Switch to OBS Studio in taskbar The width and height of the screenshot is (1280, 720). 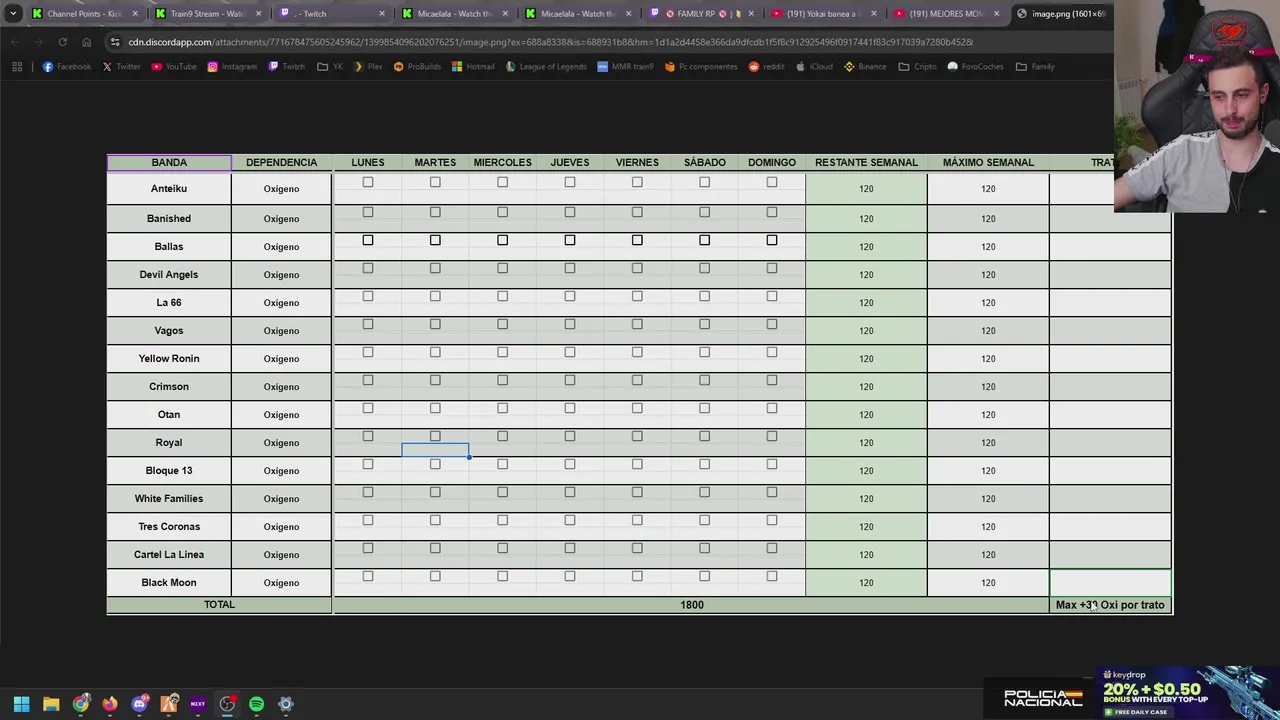click(227, 704)
